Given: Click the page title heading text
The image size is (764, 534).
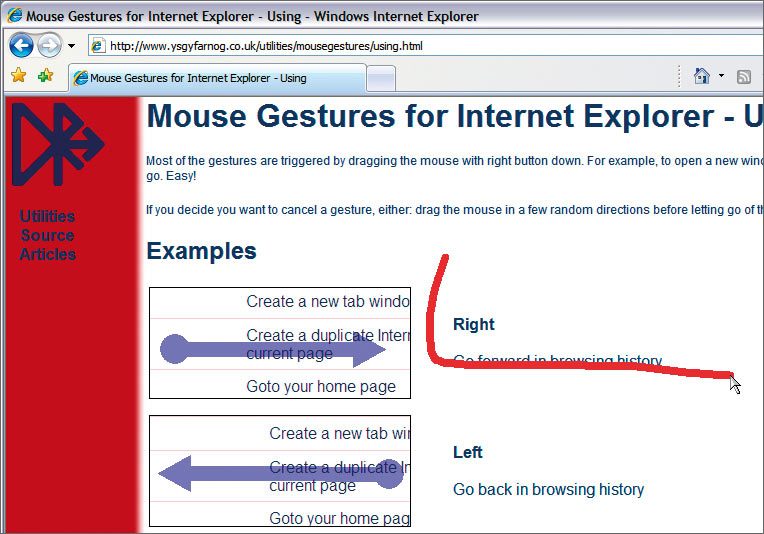Looking at the screenshot, I should pos(455,116).
